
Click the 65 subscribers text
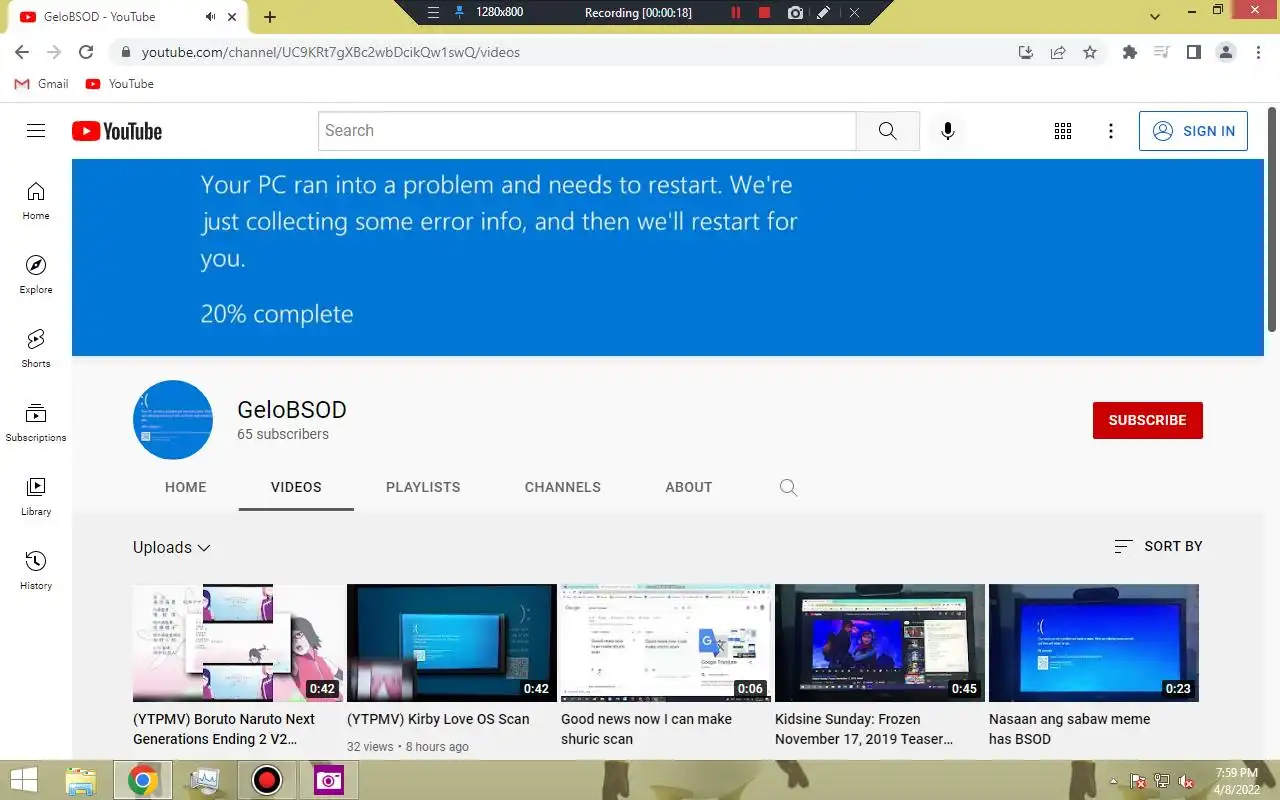[x=283, y=434]
